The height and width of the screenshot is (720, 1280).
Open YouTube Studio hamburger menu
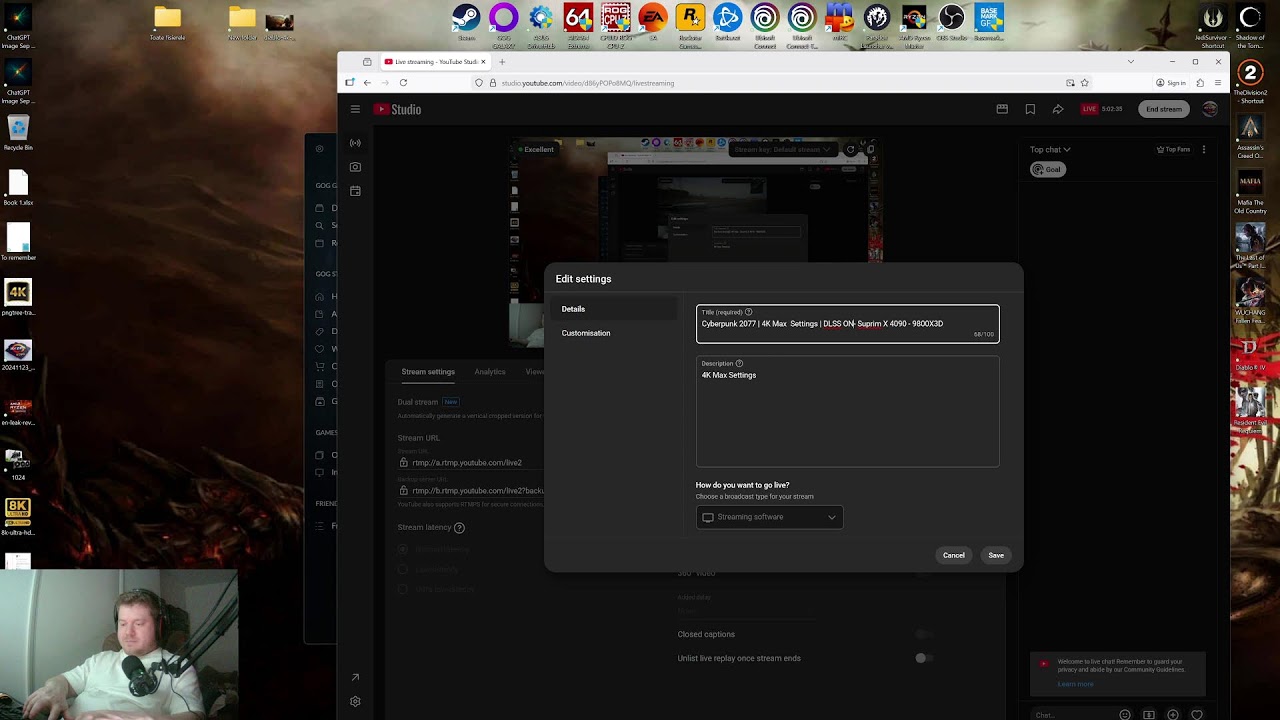[355, 109]
